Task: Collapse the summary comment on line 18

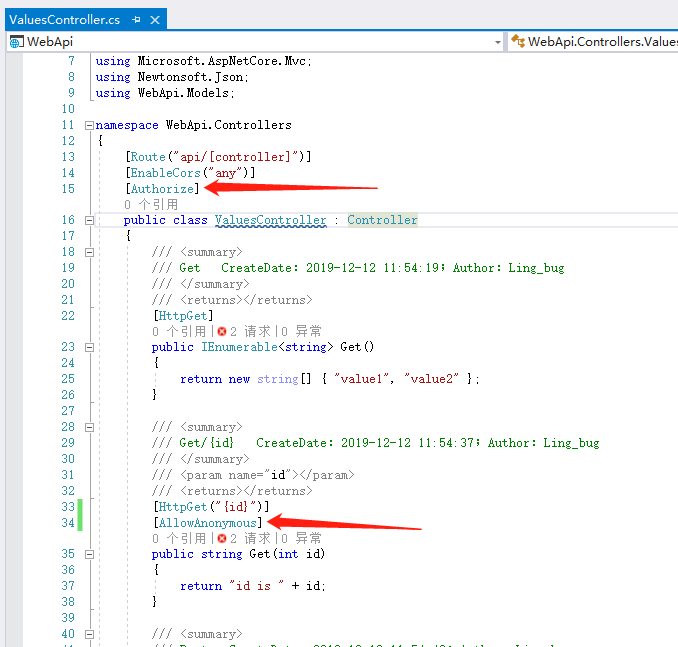Action: (89, 252)
